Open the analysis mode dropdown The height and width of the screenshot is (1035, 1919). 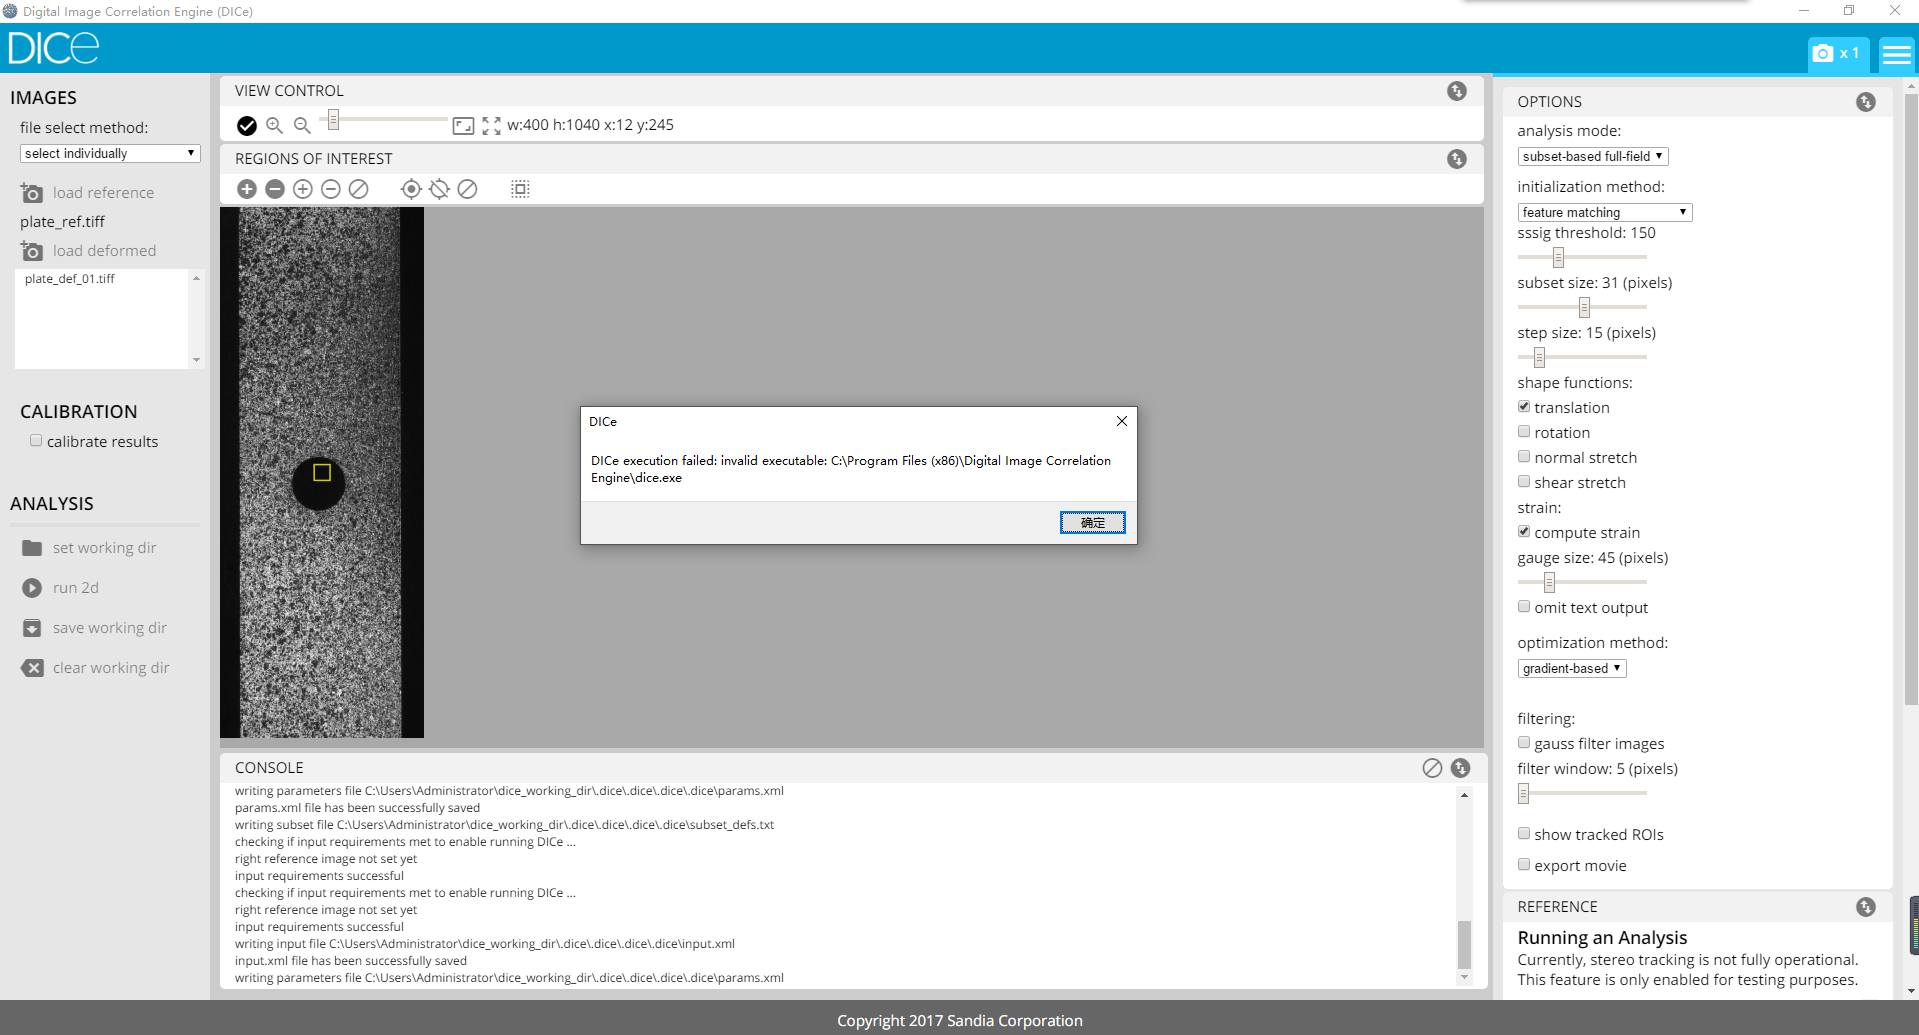click(x=1592, y=156)
